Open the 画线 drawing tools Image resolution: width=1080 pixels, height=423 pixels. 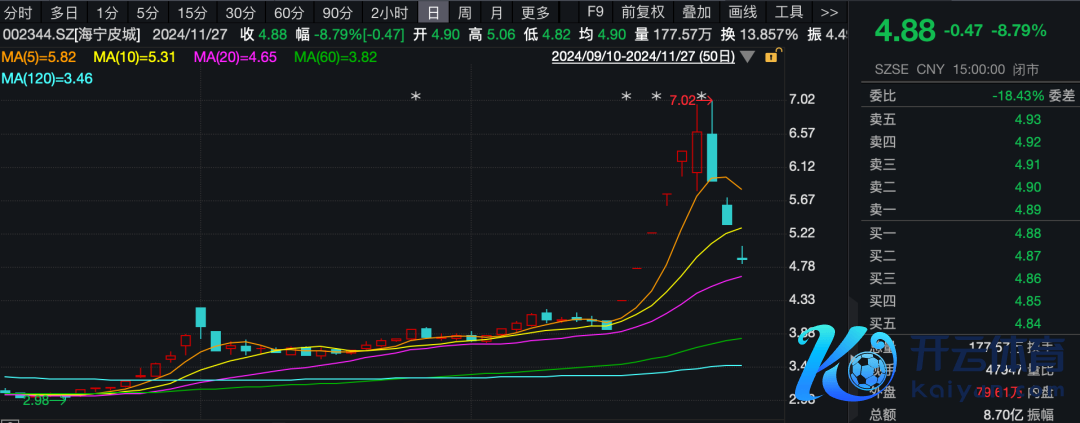(x=742, y=13)
